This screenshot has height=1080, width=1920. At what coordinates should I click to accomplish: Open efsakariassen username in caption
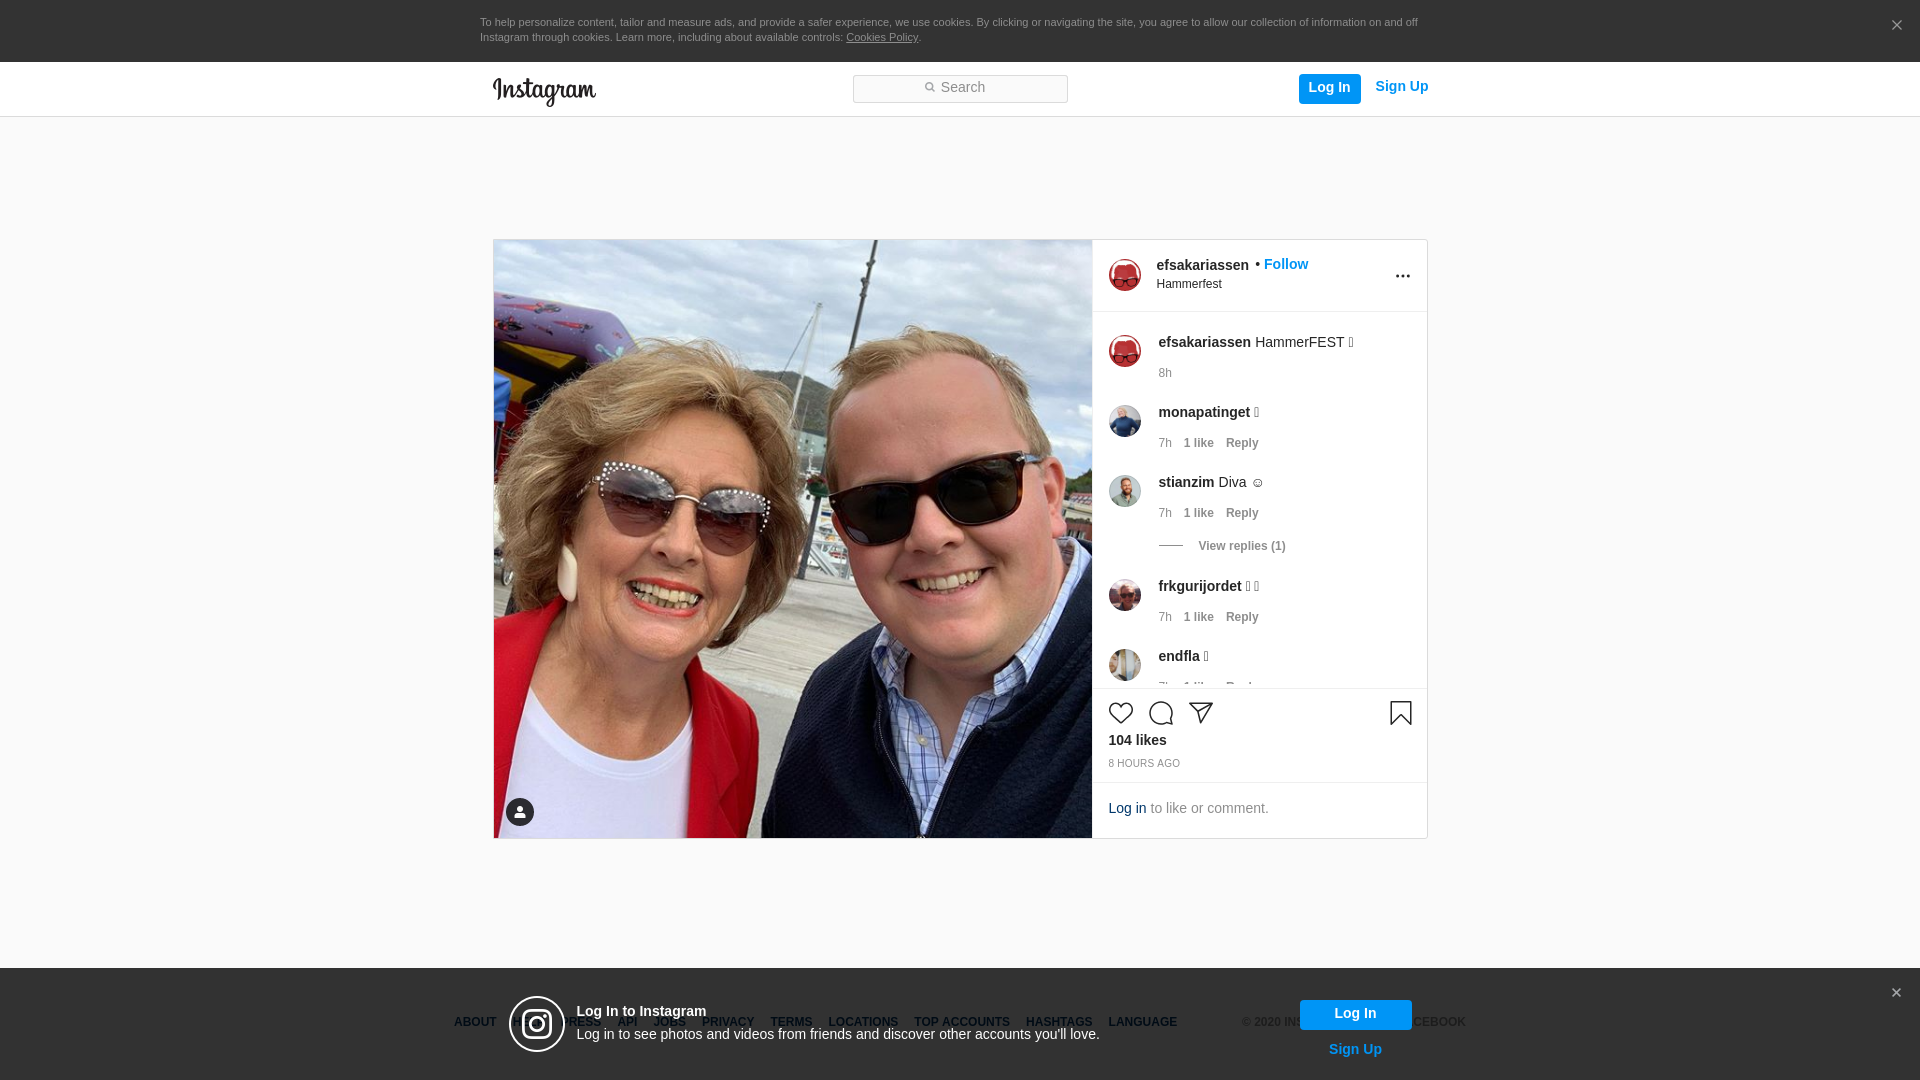[1204, 342]
